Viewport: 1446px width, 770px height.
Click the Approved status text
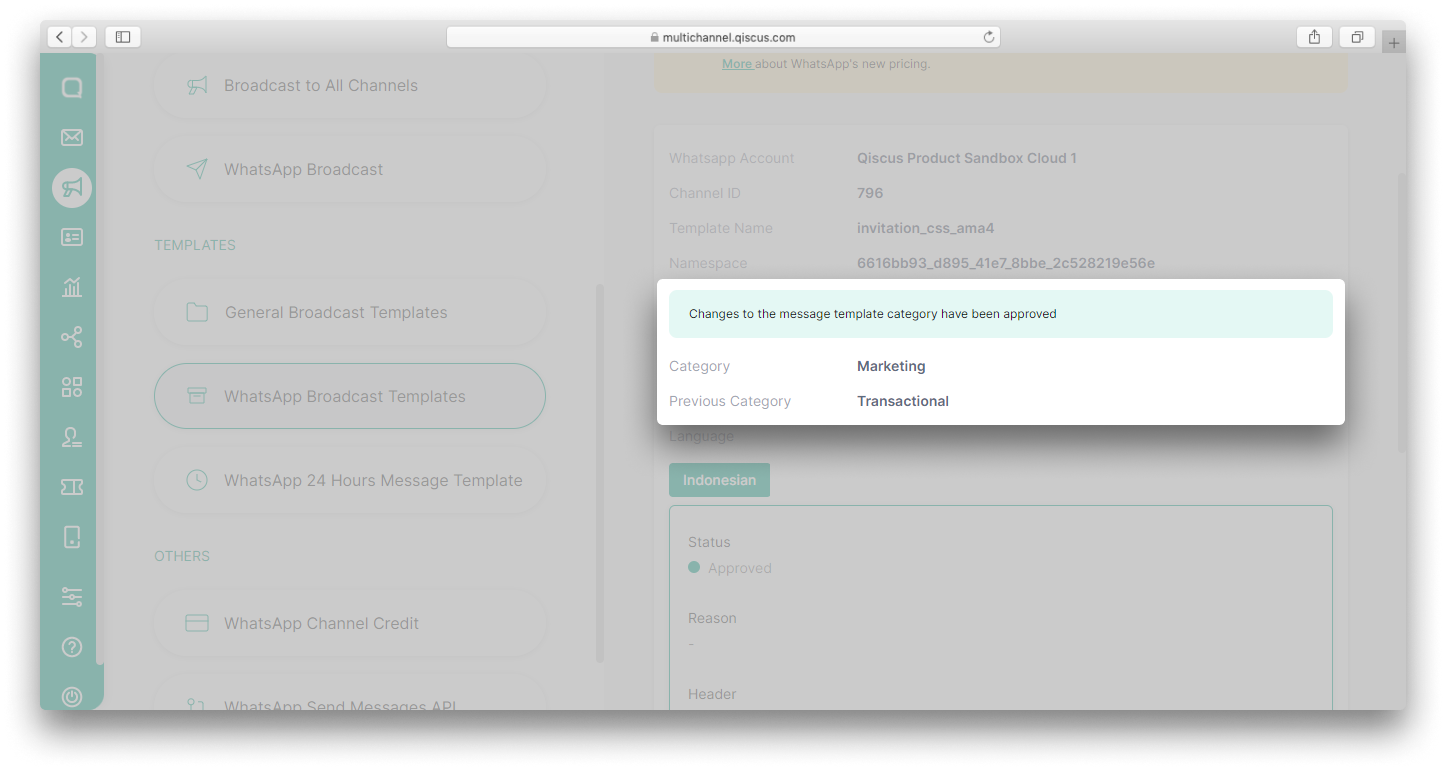click(x=740, y=568)
